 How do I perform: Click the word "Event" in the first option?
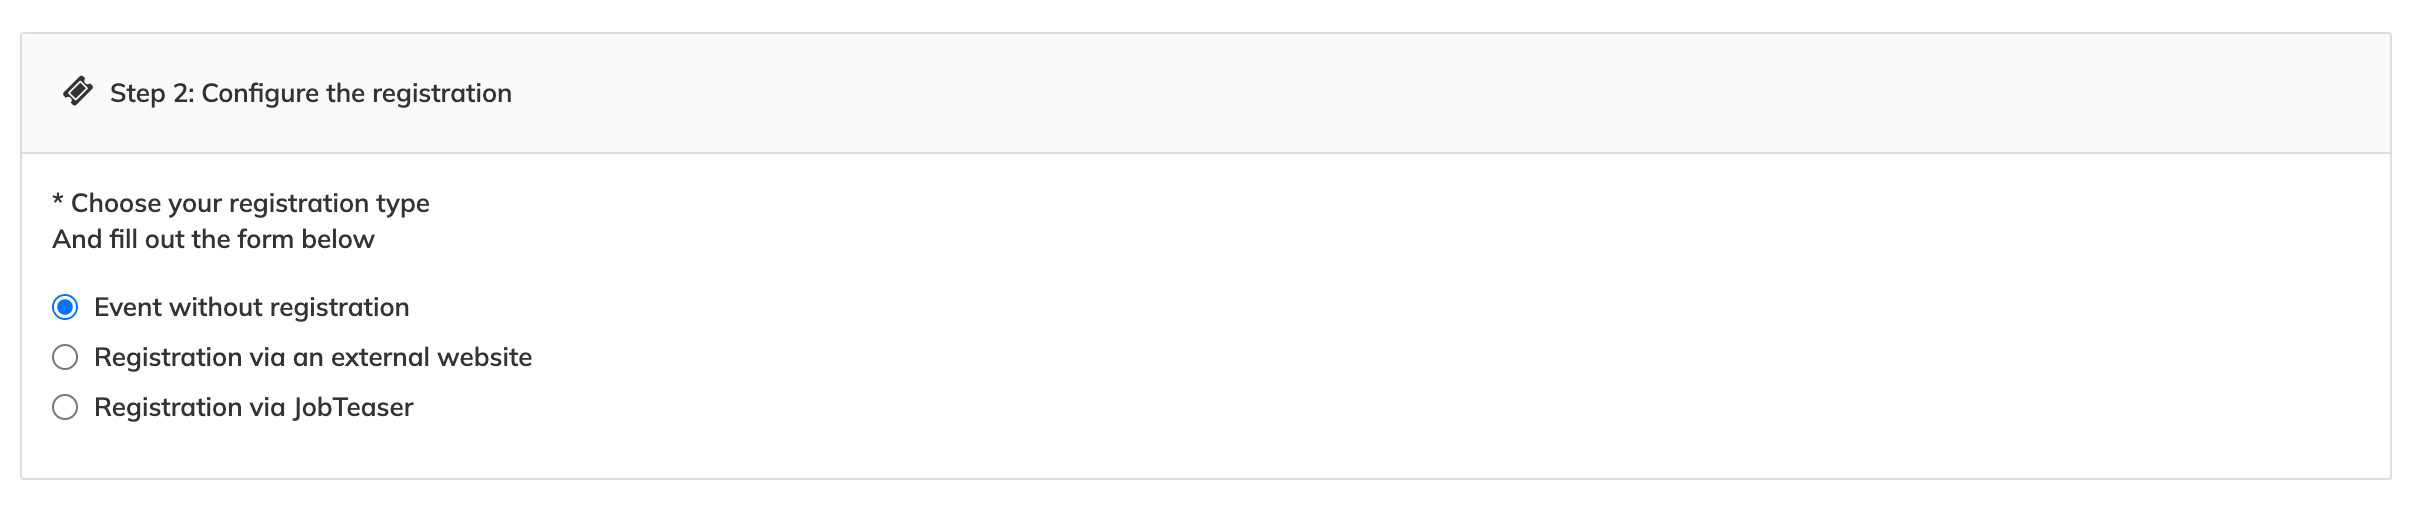coord(128,307)
